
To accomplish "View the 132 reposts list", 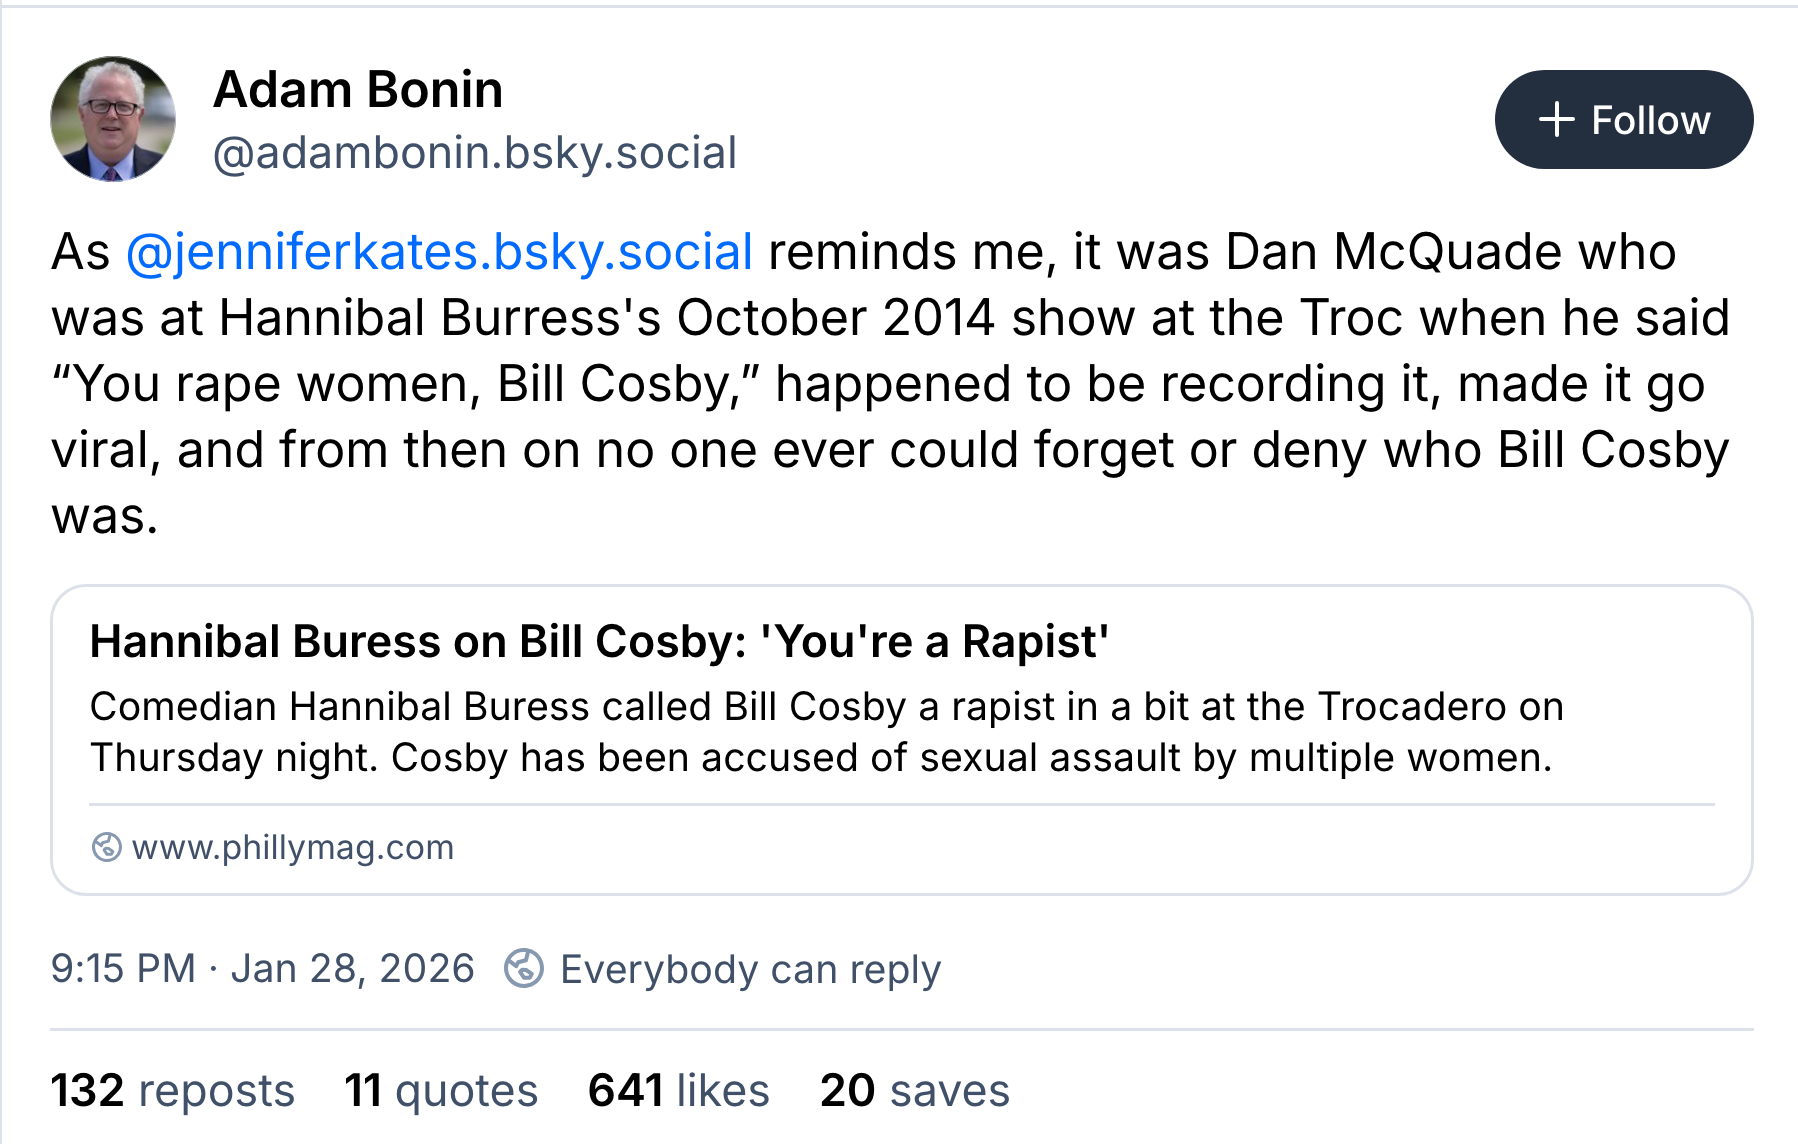I will tap(173, 1090).
